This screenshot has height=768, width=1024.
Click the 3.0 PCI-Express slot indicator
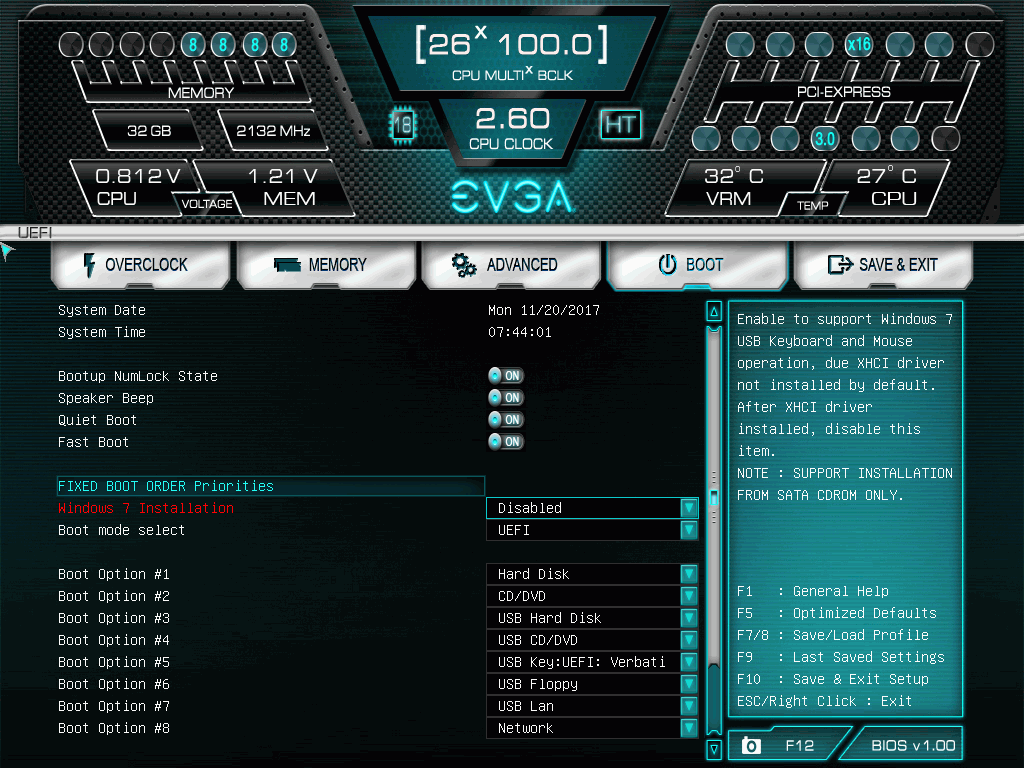point(824,138)
